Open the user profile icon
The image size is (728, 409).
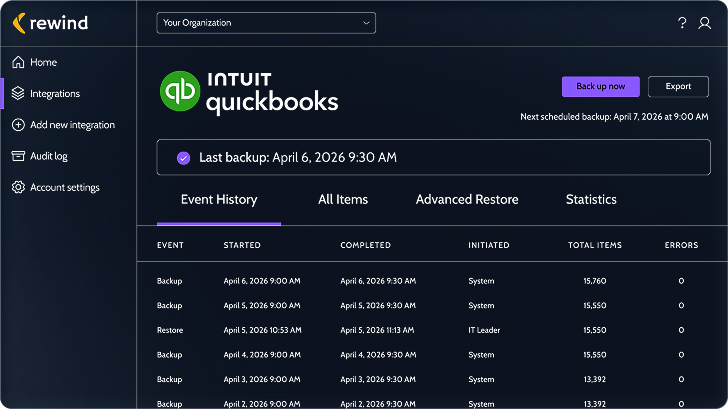tap(704, 23)
